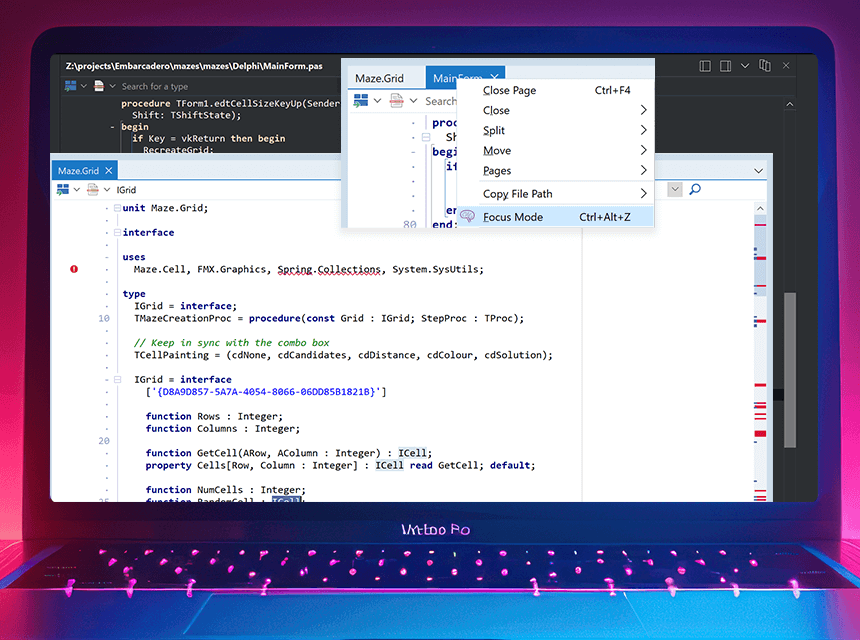860x640 pixels.
Task: Click the red error insight icon in the gutter
Action: point(73,268)
